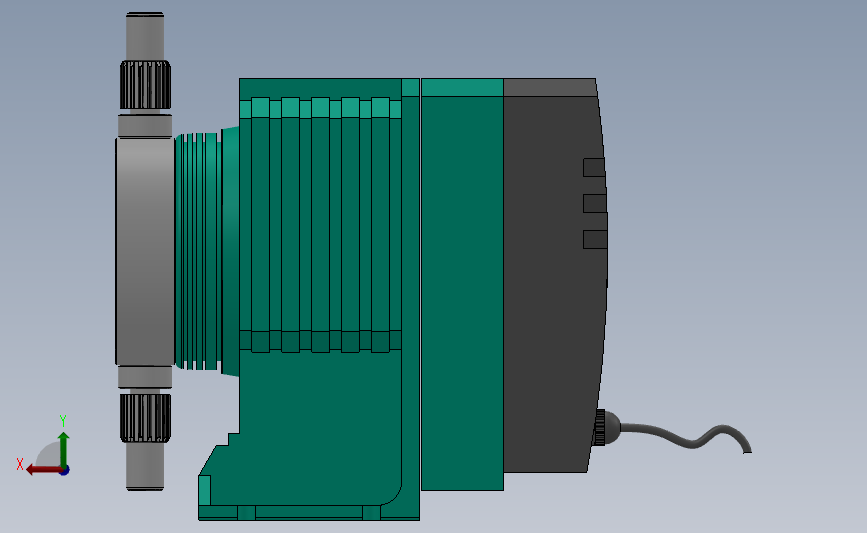The height and width of the screenshot is (533, 867).
Task: Select the top gray tube fitting
Action: coord(145,36)
